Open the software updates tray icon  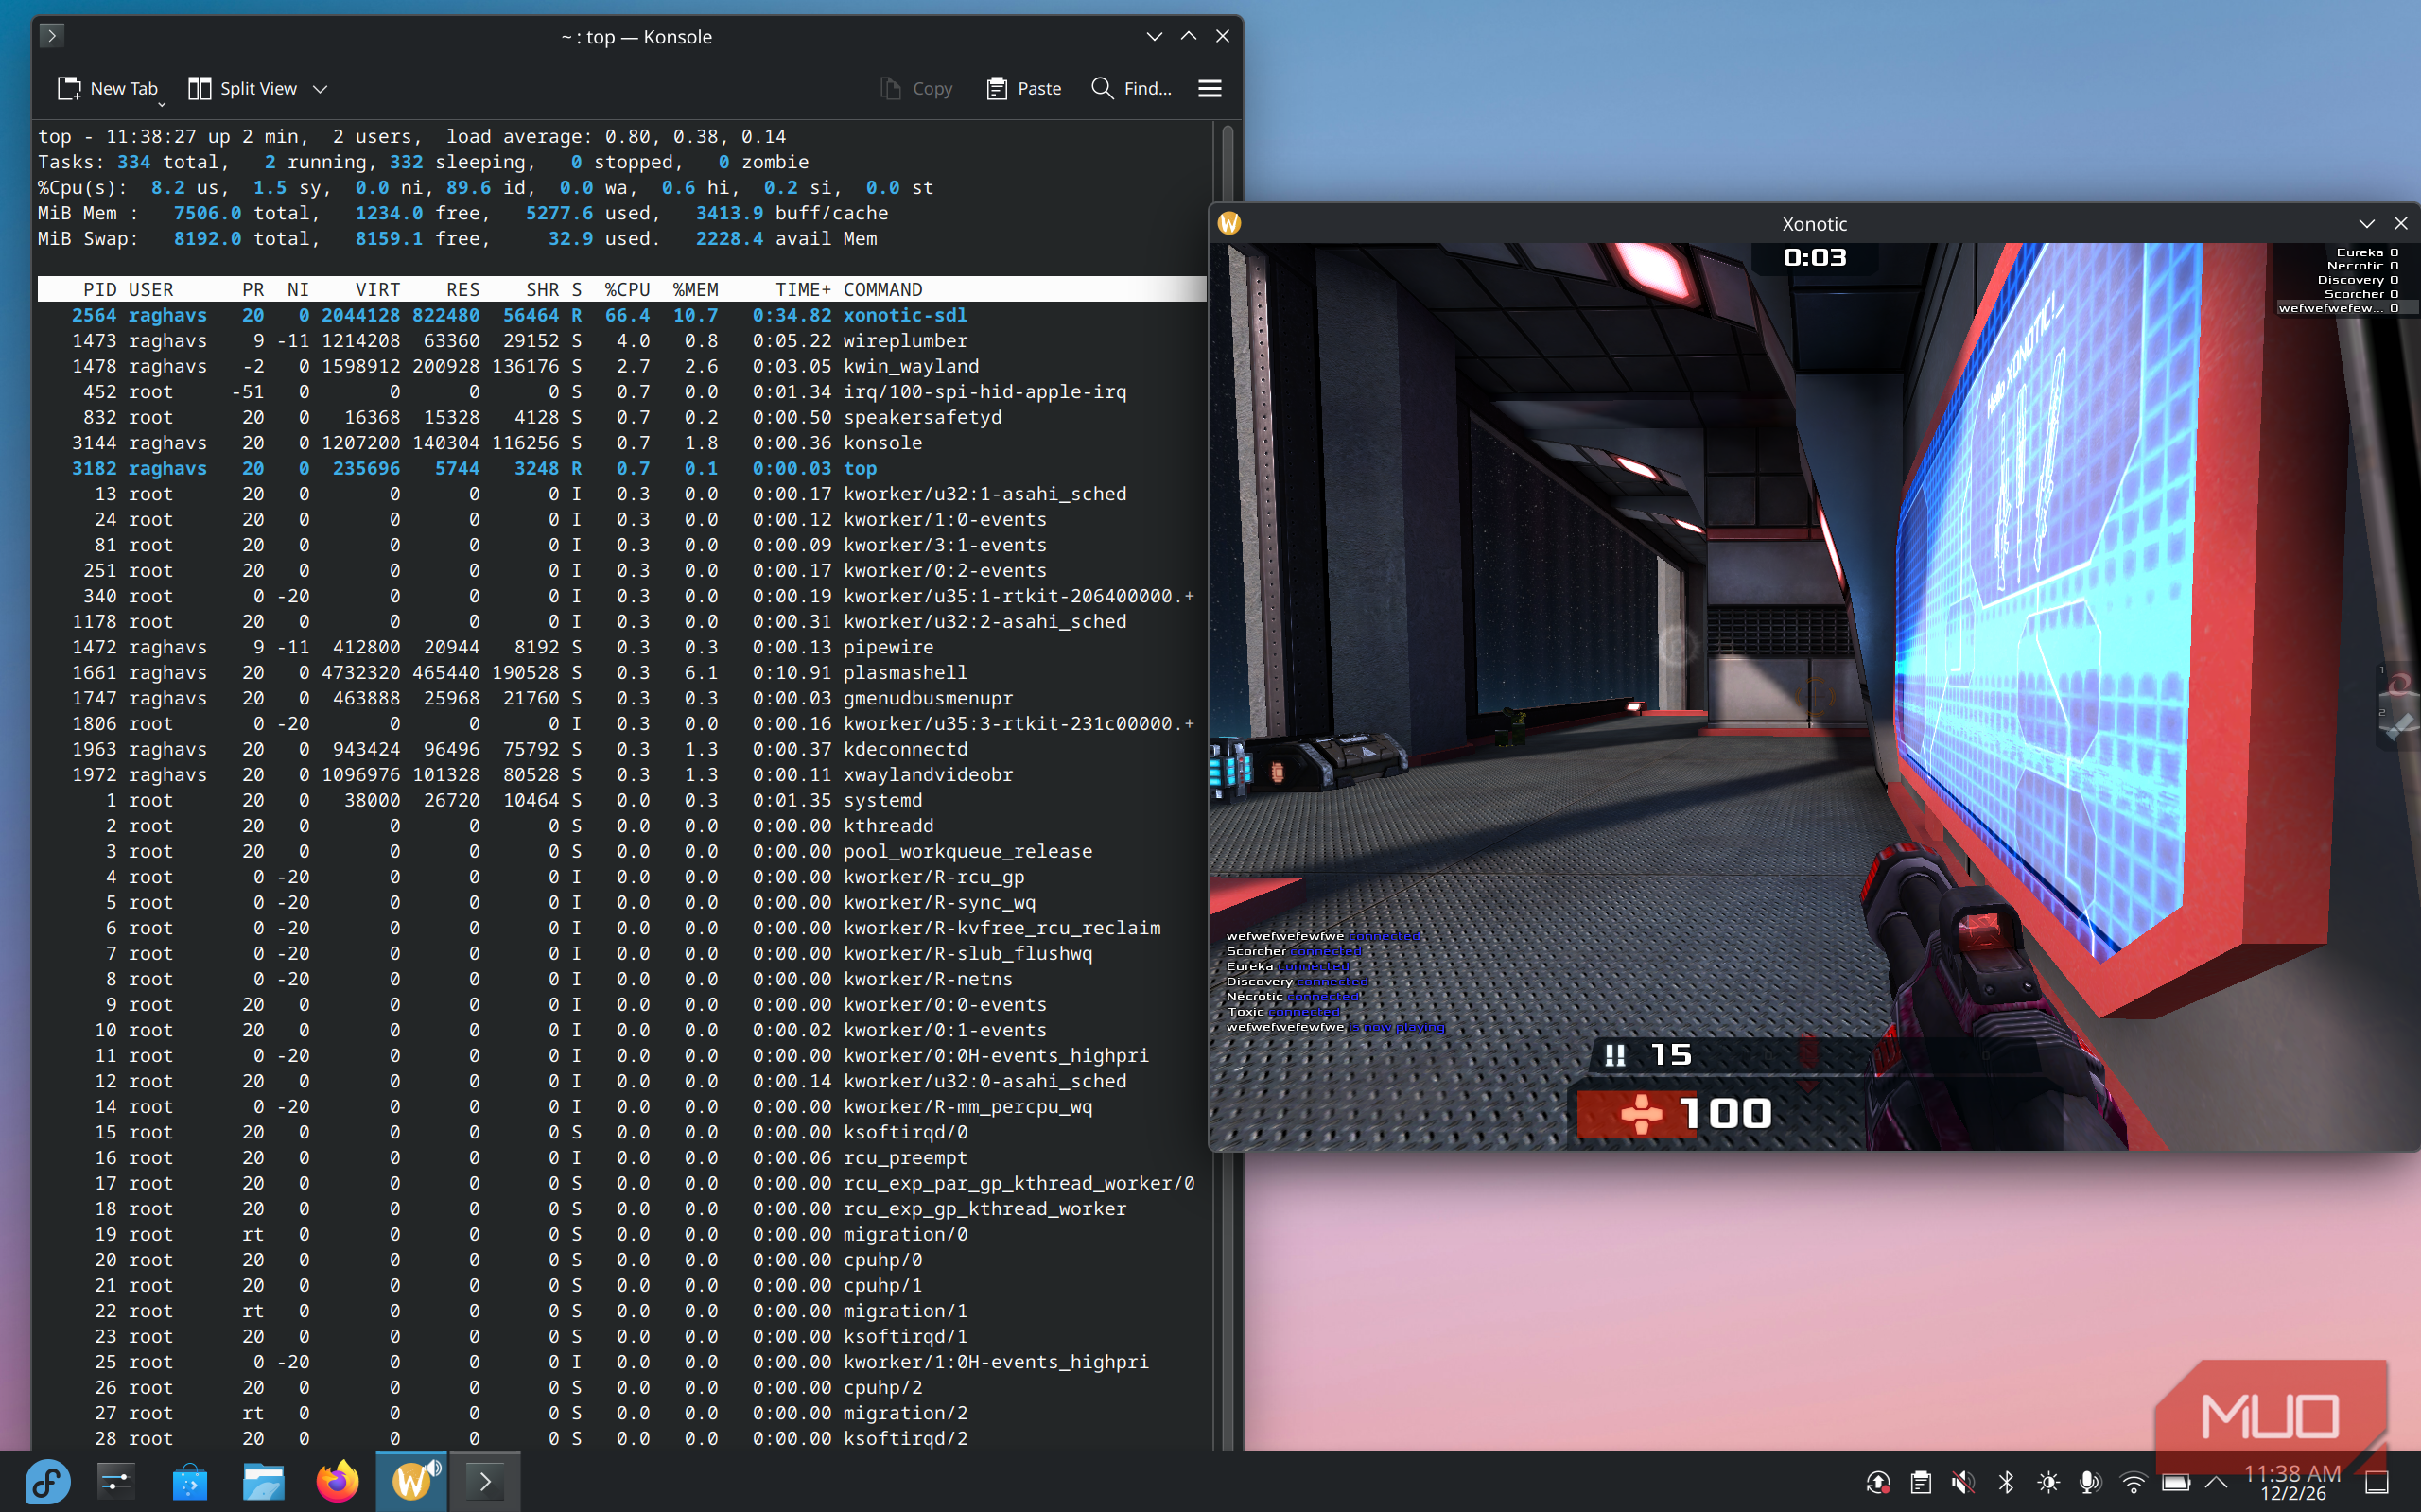tap(1877, 1482)
